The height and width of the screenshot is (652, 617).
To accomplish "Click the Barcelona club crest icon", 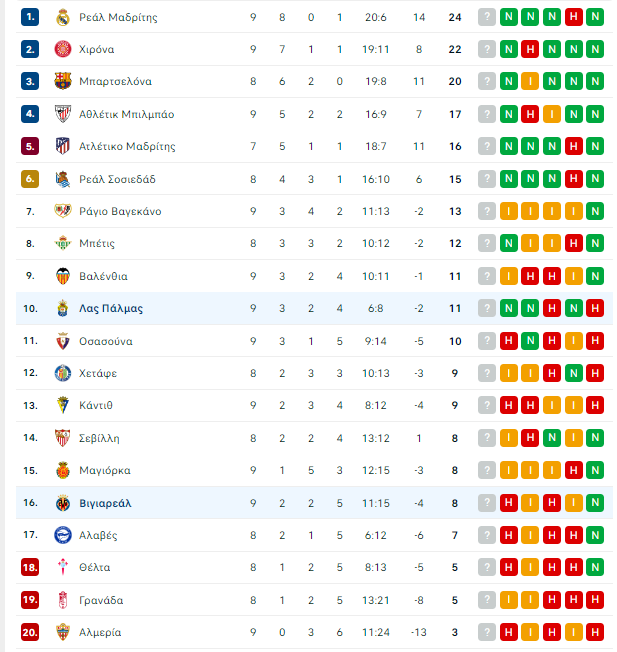I will coord(63,81).
